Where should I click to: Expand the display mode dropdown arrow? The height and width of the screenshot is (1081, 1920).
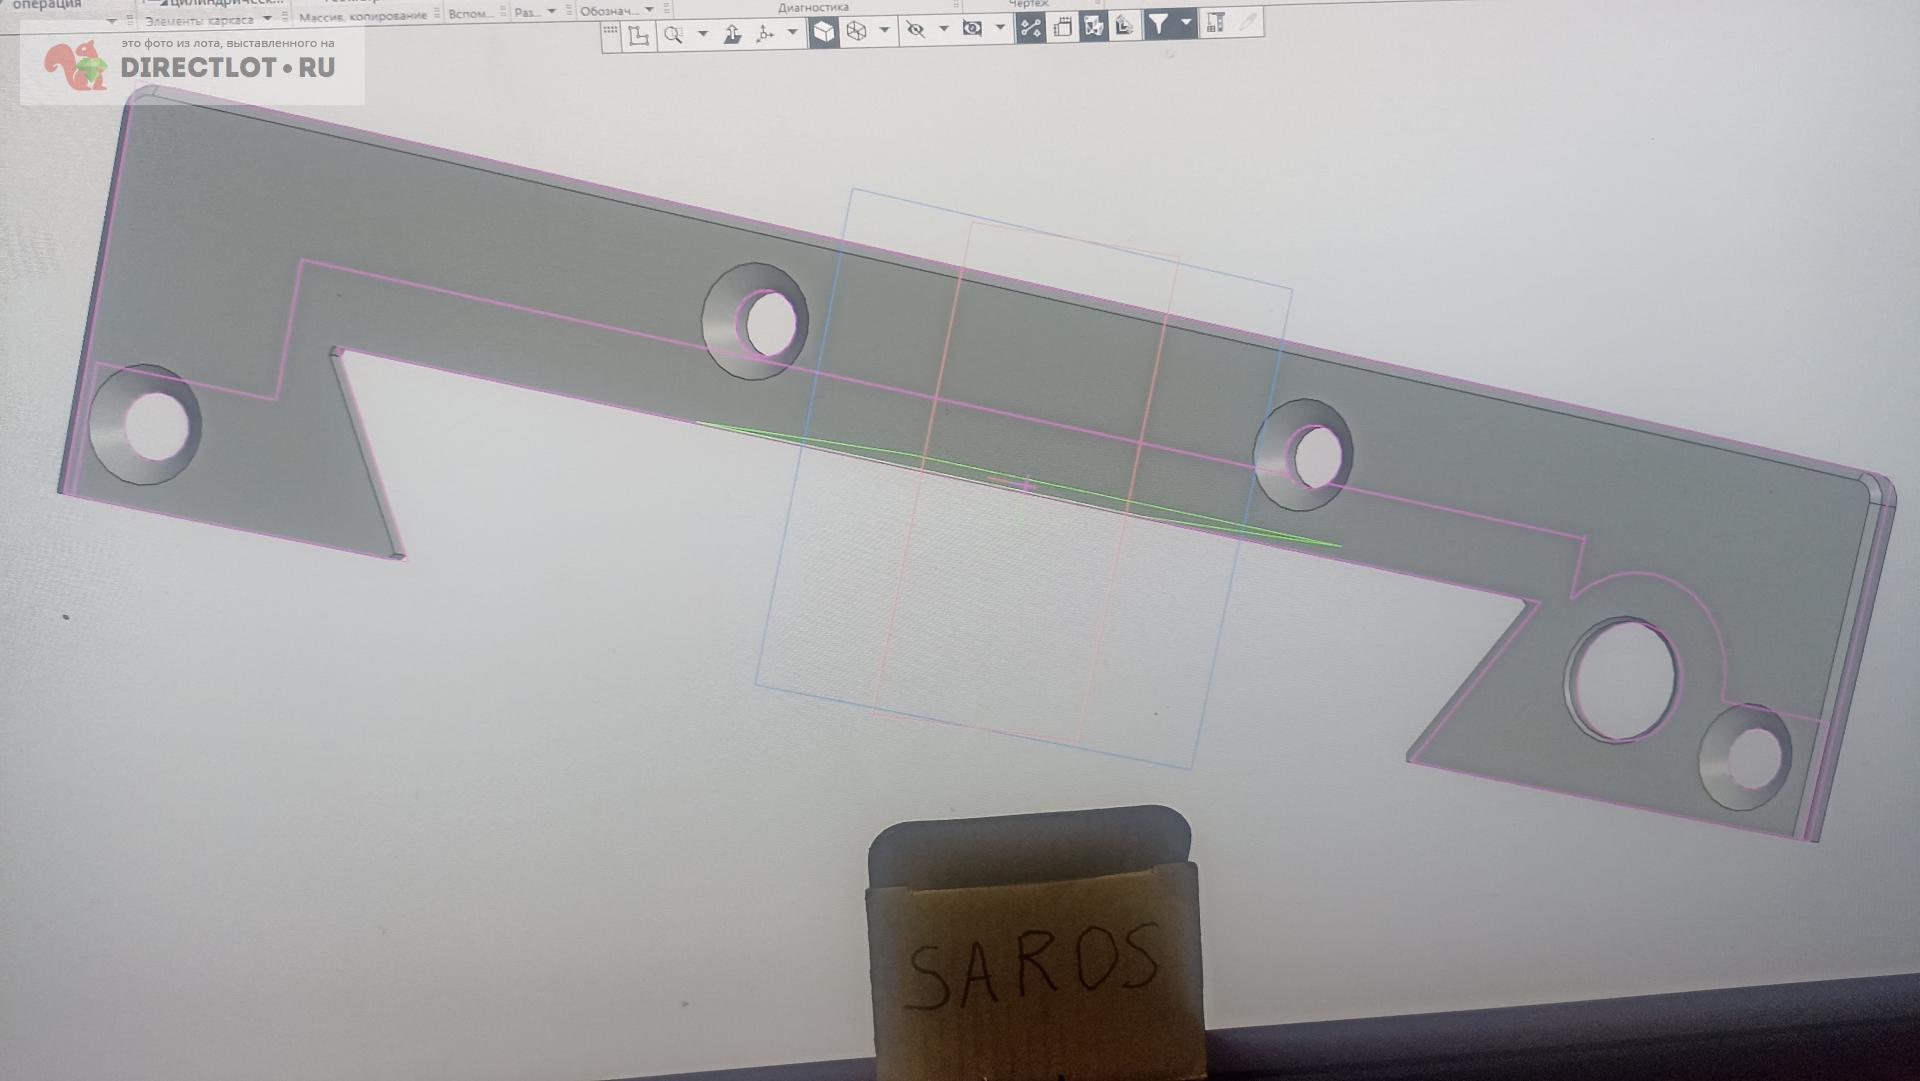click(x=884, y=30)
